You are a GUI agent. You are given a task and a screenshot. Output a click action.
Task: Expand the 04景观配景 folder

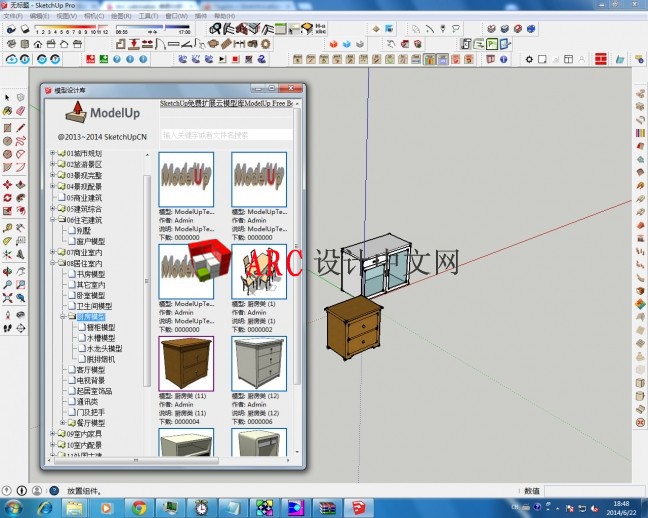pos(53,186)
